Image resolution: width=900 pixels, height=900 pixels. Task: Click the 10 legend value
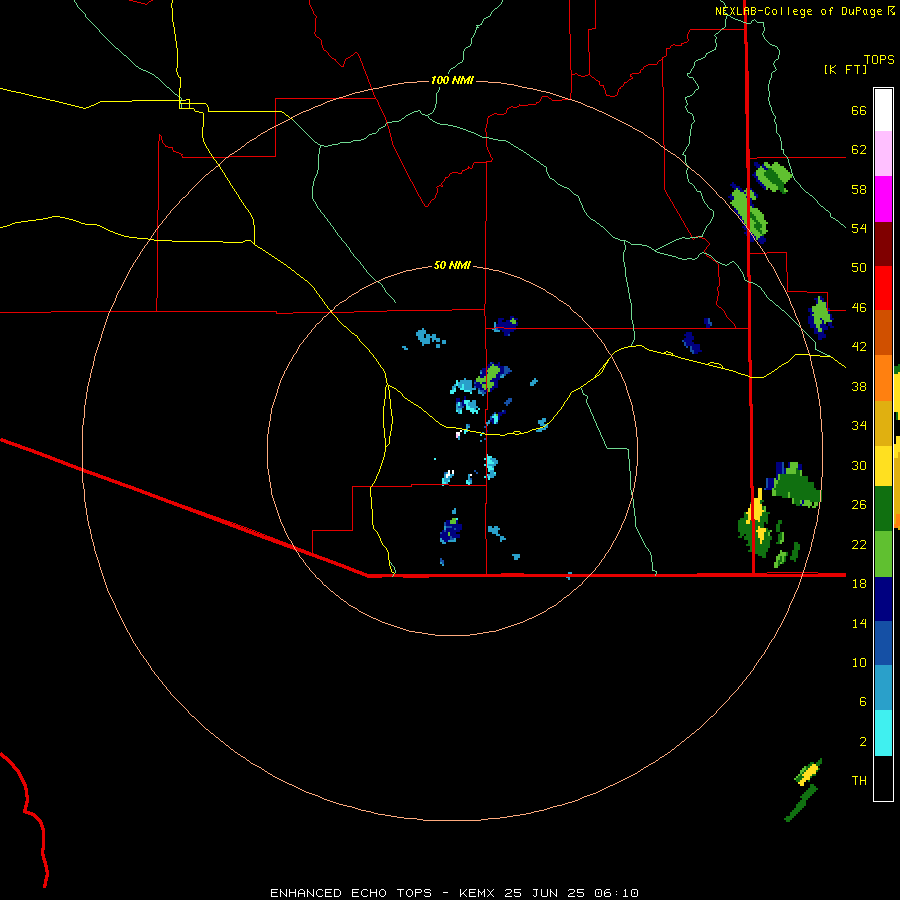(x=859, y=662)
